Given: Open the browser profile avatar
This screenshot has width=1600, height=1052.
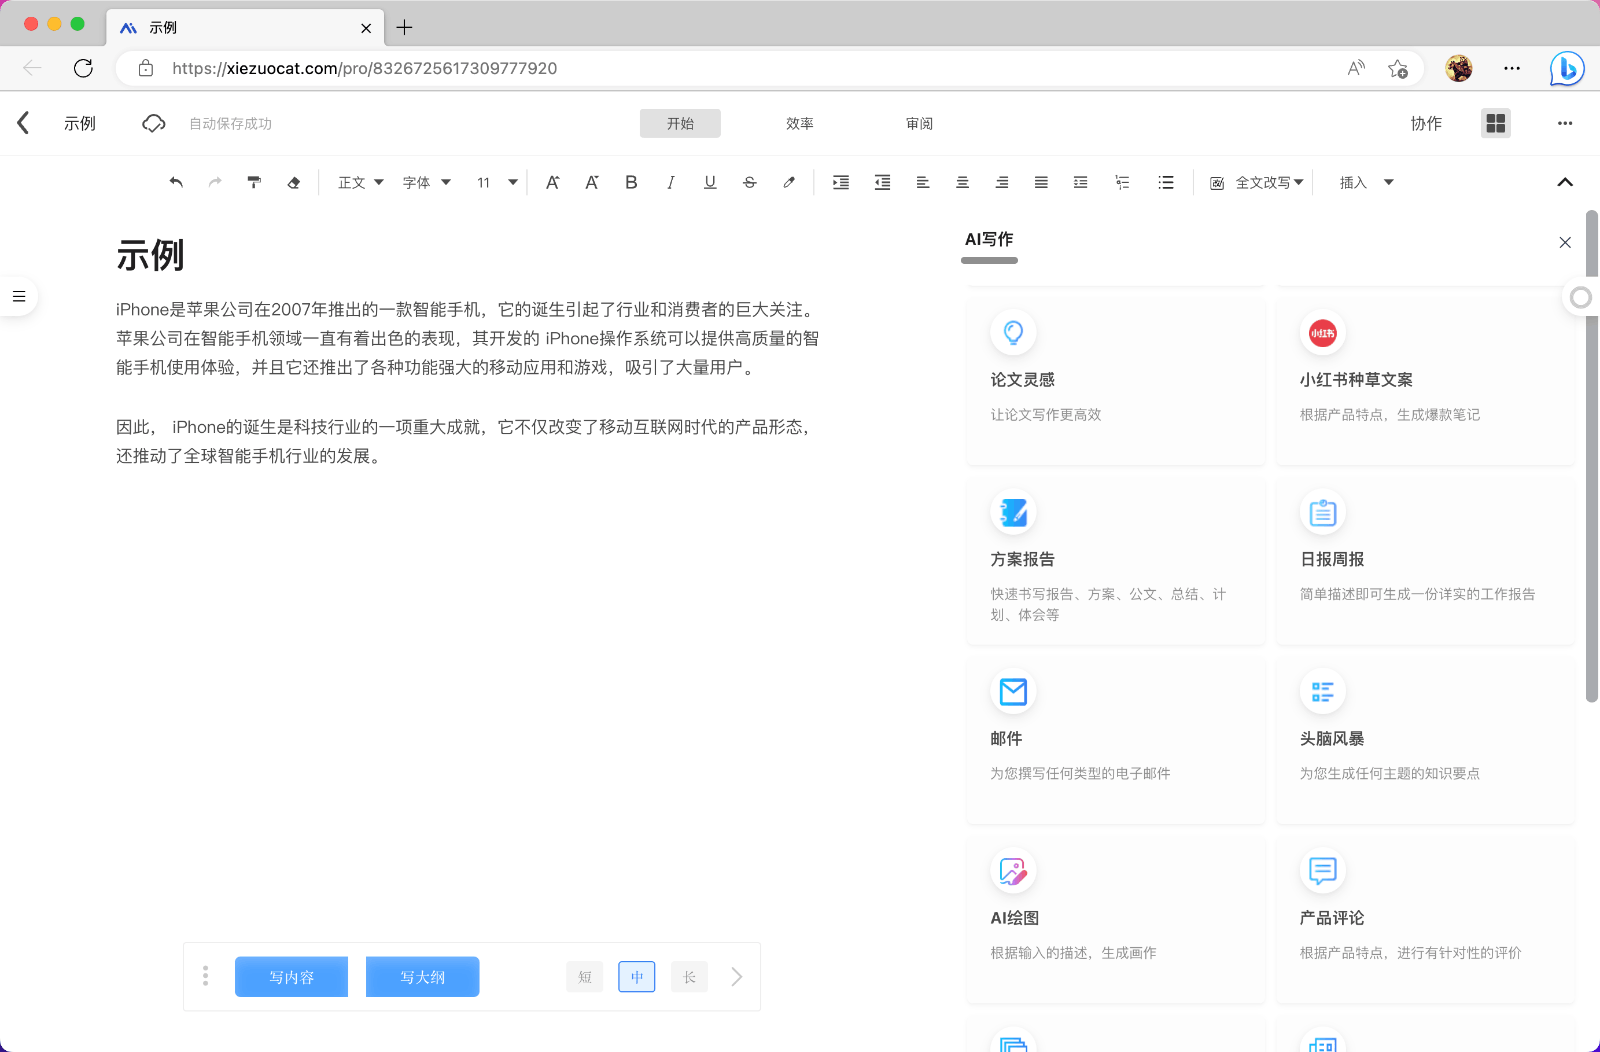Looking at the screenshot, I should (1459, 68).
